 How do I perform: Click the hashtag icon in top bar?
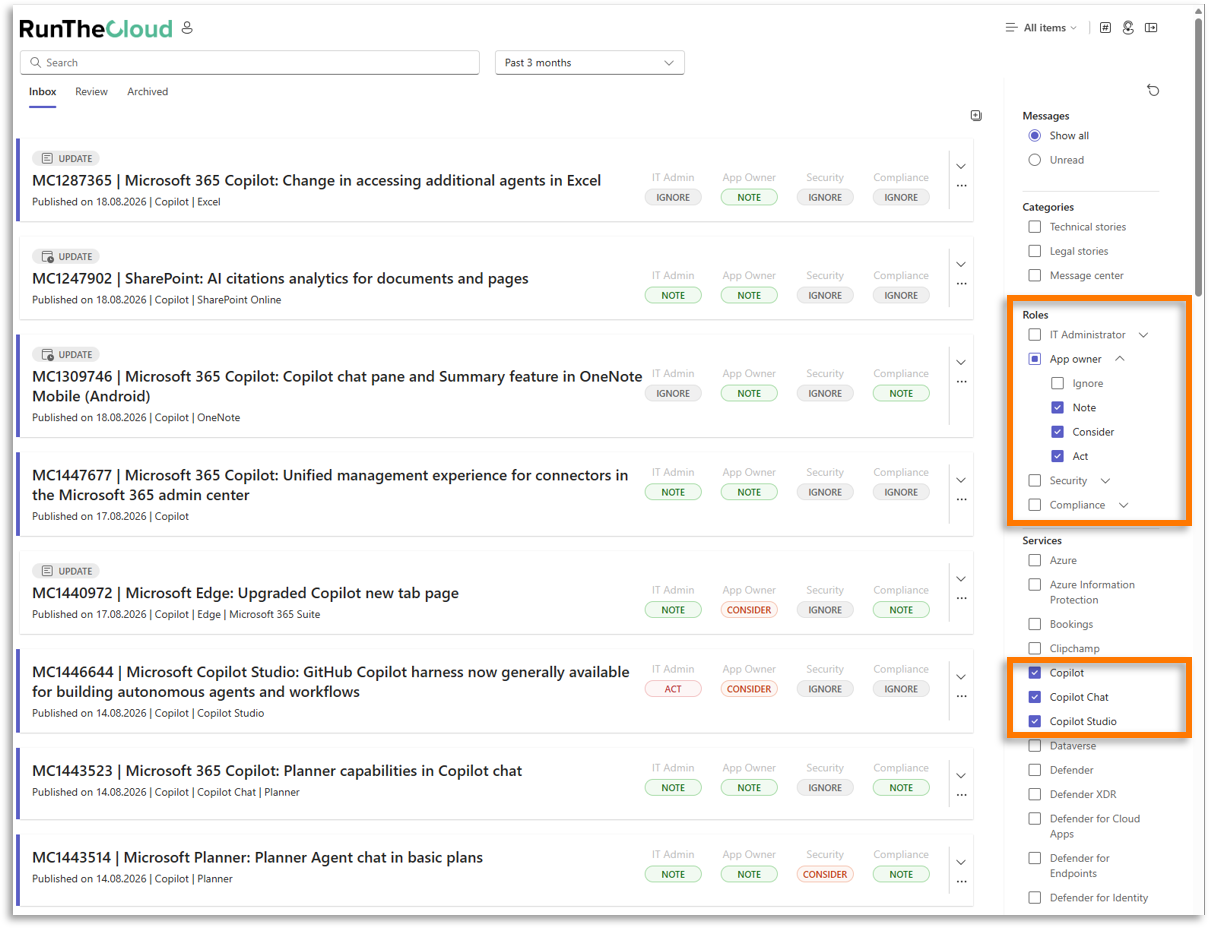coord(1105,28)
